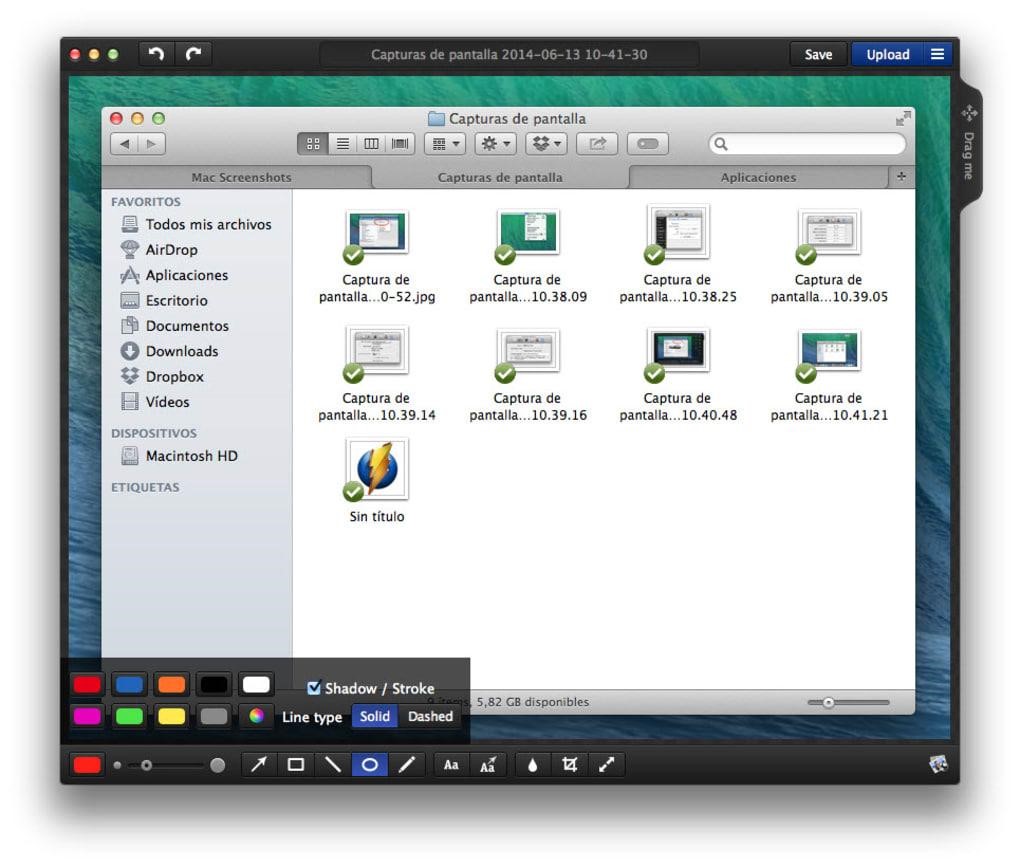Switch Finder to column view
The width and height of the screenshot is (1020, 868).
click(371, 144)
